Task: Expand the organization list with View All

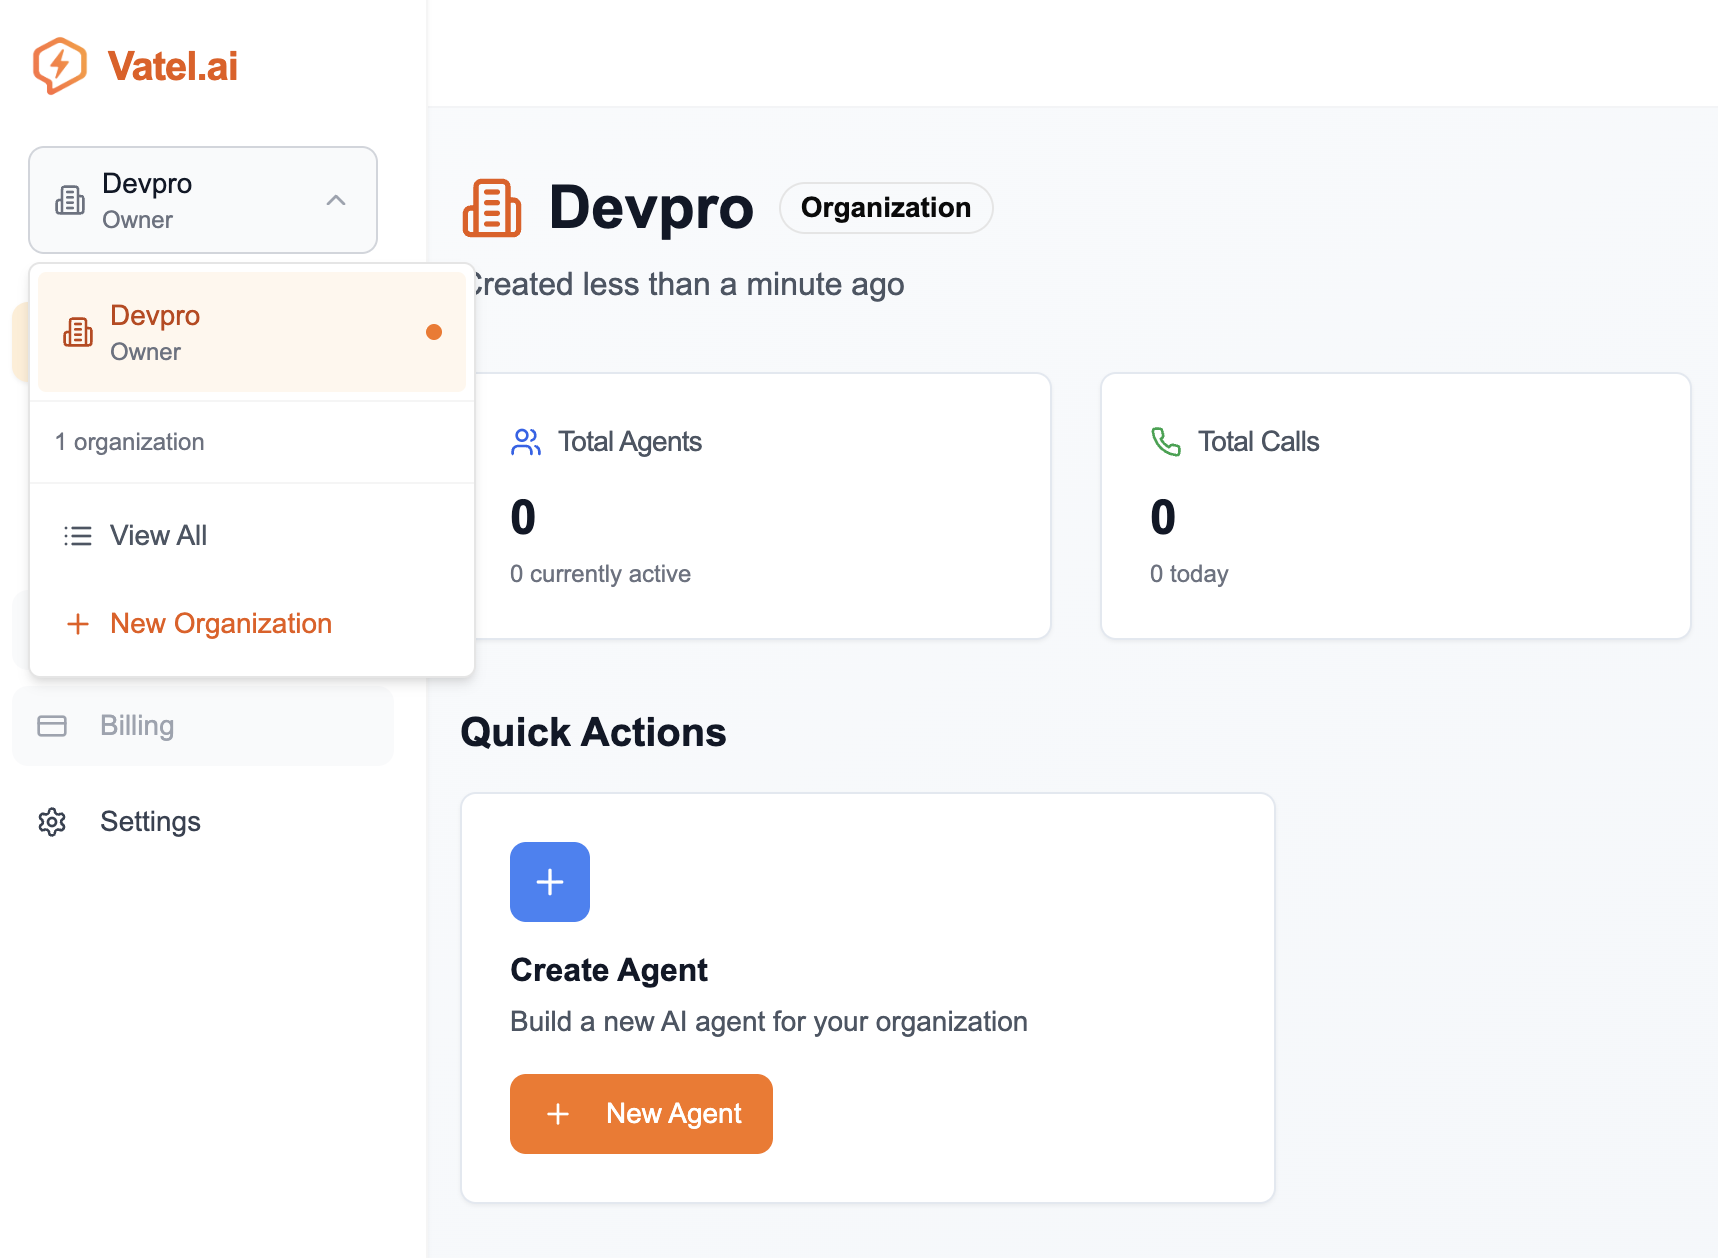Action: point(158,535)
